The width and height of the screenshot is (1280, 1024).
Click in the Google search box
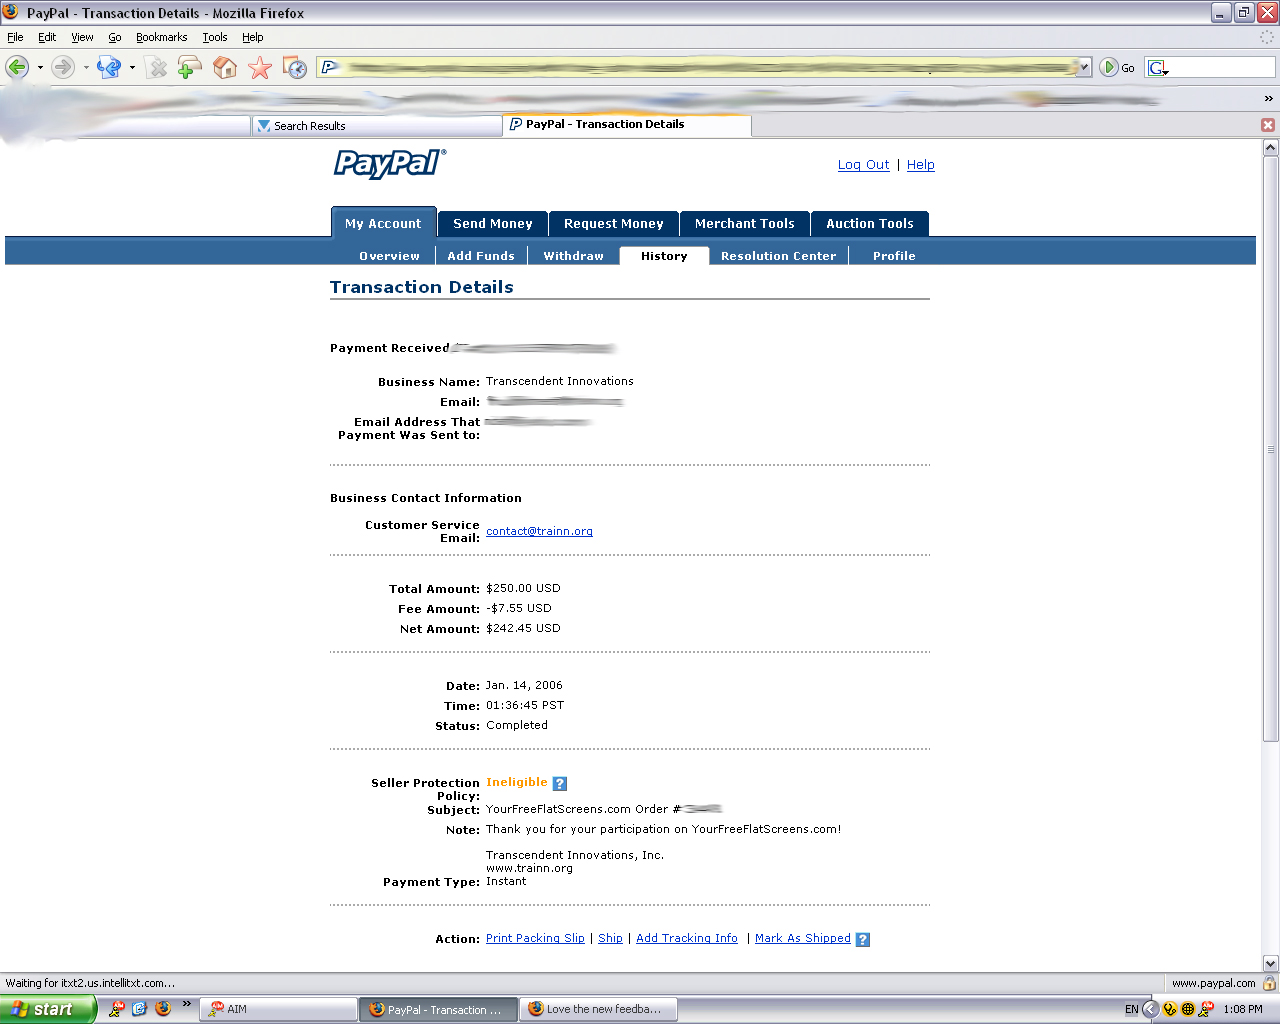click(x=1222, y=67)
